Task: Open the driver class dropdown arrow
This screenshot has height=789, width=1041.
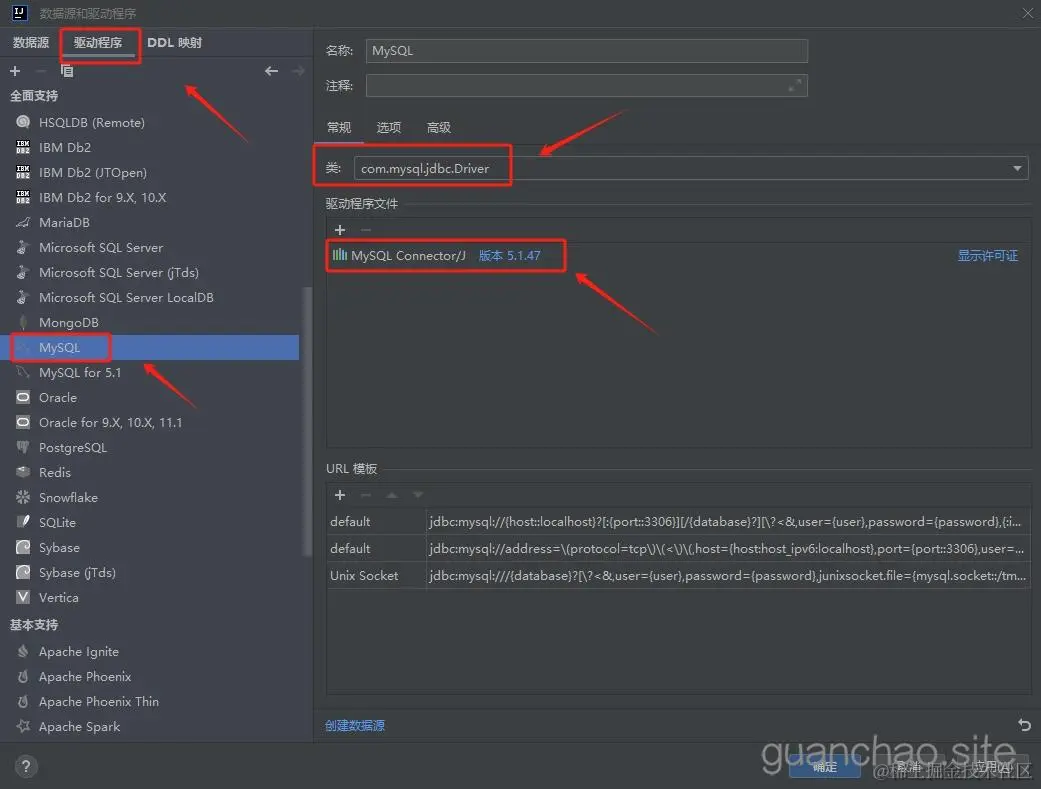Action: pyautogui.click(x=1017, y=169)
